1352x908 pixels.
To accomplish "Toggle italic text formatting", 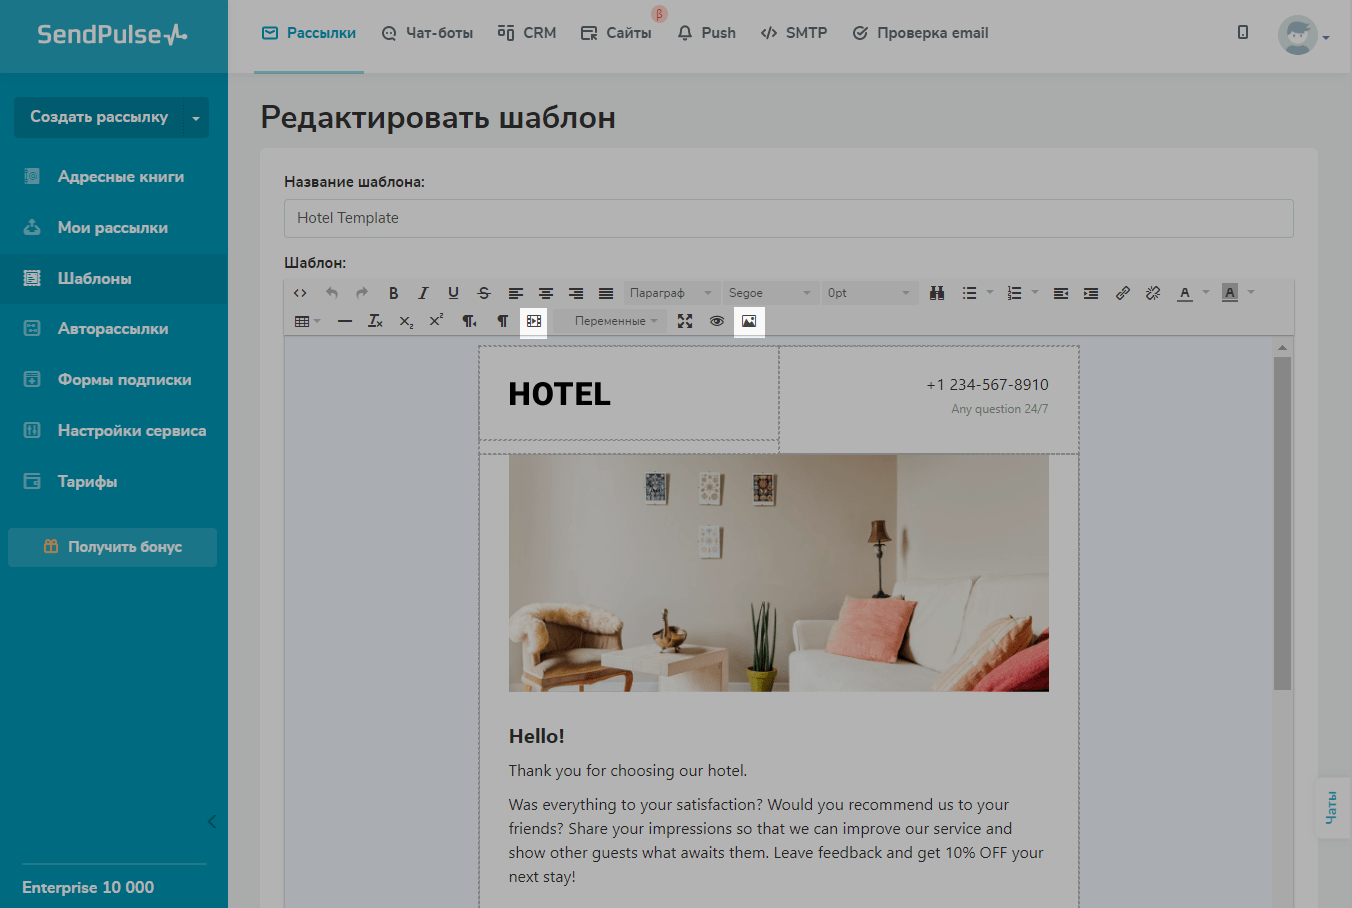I will coord(423,293).
